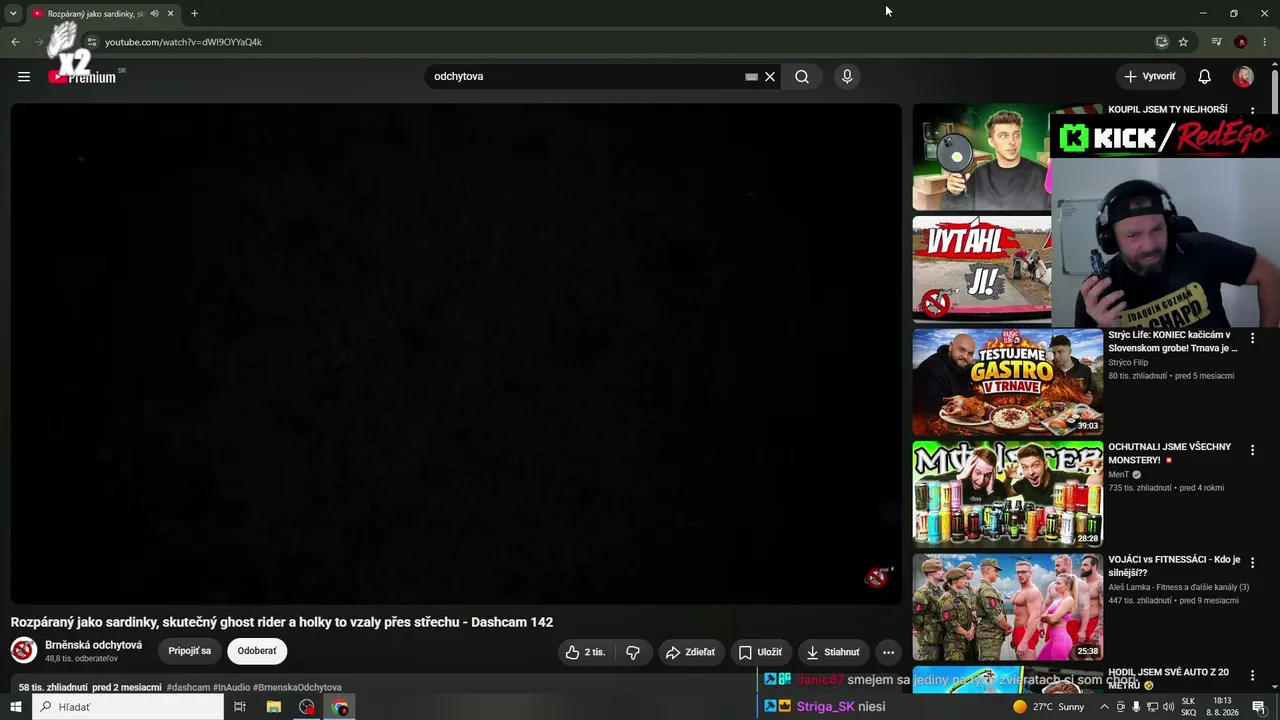Viewport: 1280px width, 720px height.
Task: Dislike the video with thumbs-down
Action: point(633,652)
